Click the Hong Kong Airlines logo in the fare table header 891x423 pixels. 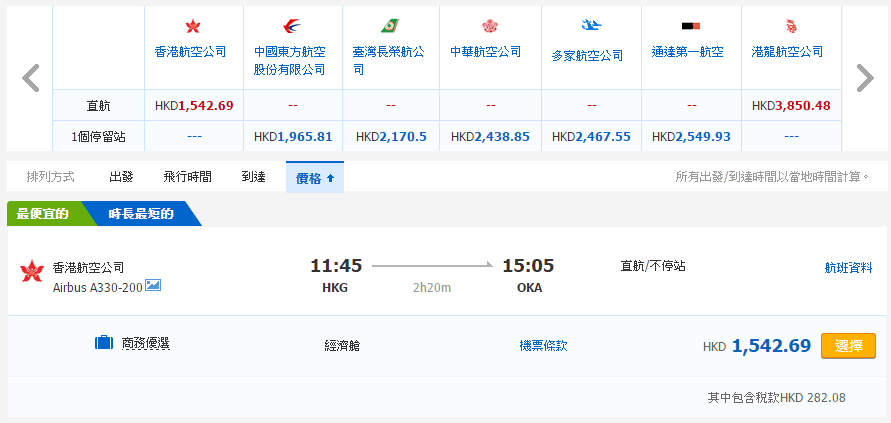coord(193,26)
